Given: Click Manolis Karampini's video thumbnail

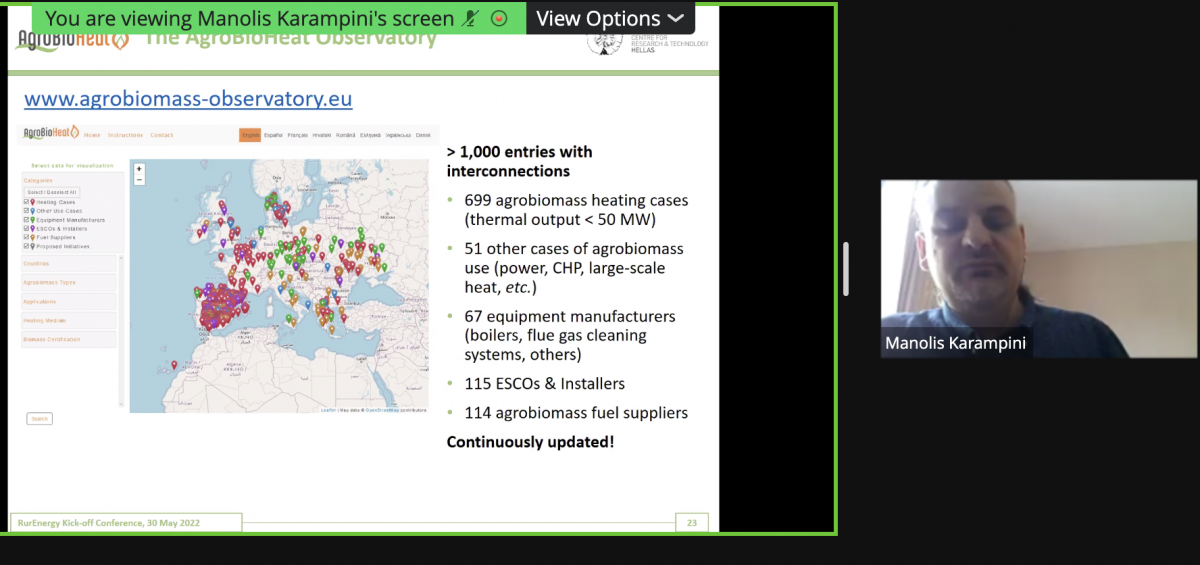Looking at the screenshot, I should (1038, 268).
